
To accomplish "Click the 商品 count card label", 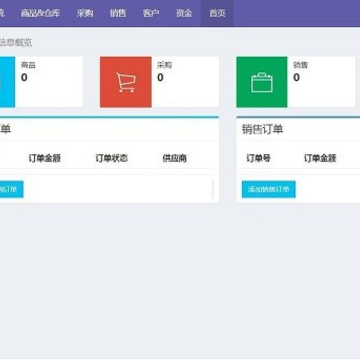I will [x=28, y=65].
